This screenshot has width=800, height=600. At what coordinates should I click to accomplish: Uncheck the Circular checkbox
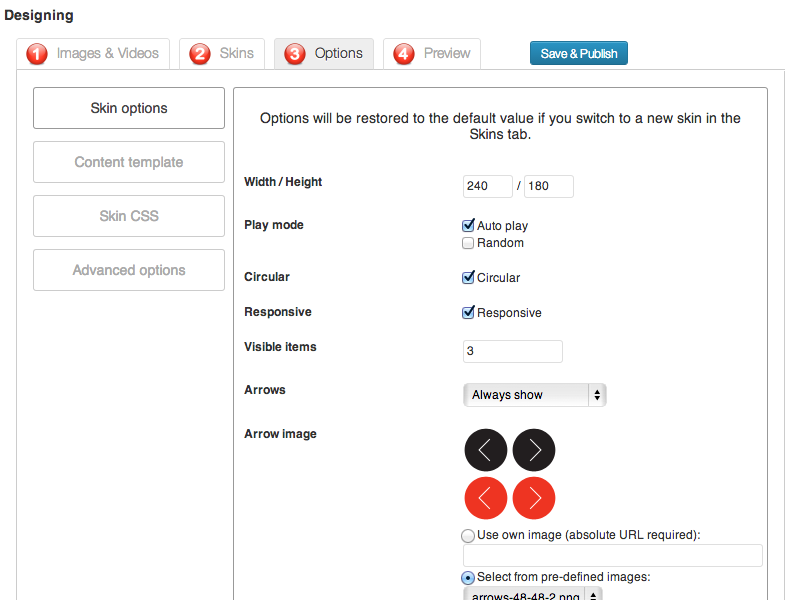pos(468,278)
